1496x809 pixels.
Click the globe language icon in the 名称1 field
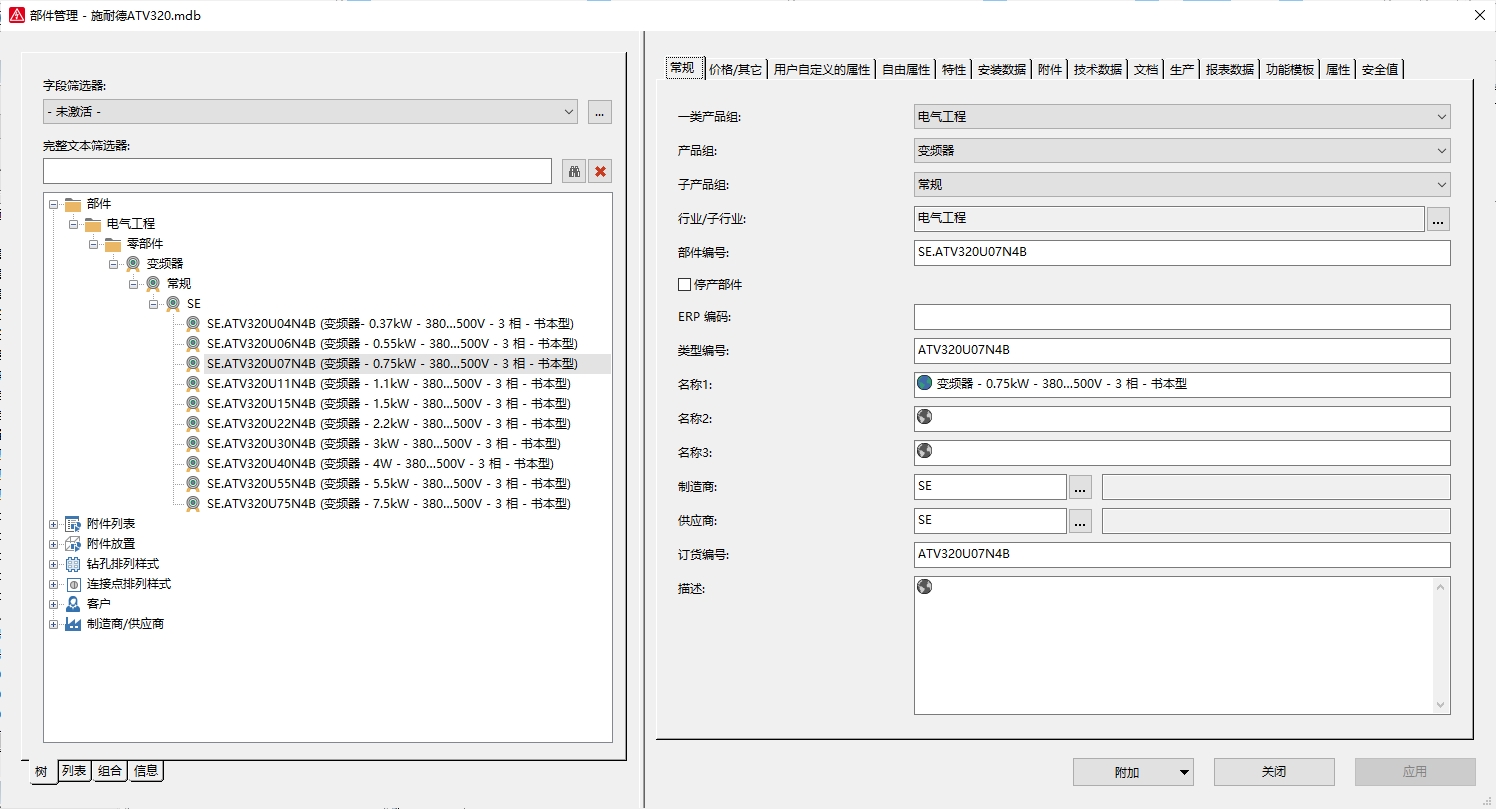tap(924, 383)
